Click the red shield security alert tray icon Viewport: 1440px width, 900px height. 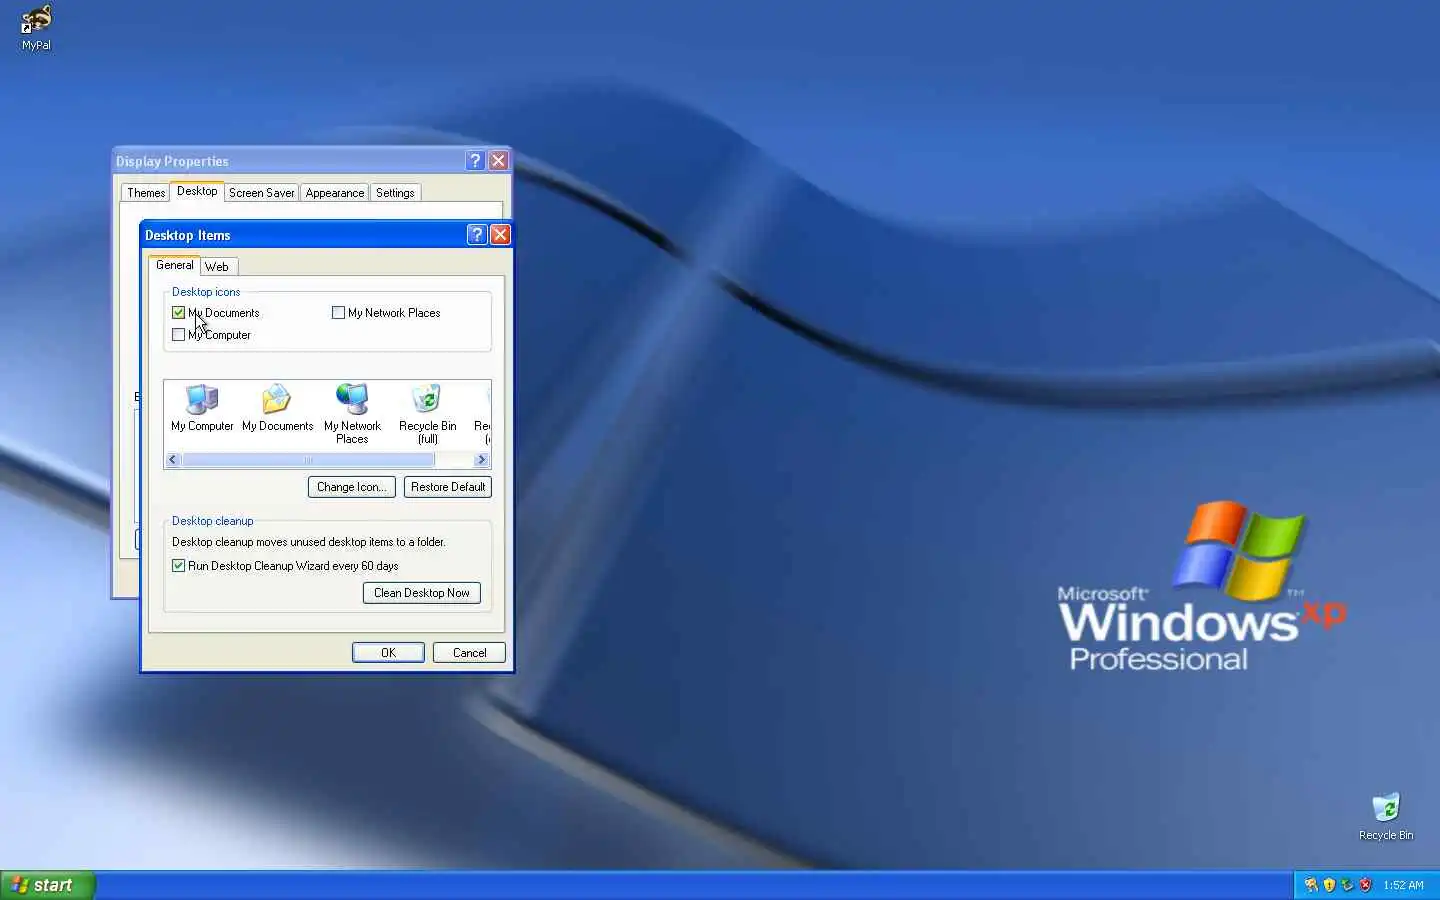[1365, 885]
